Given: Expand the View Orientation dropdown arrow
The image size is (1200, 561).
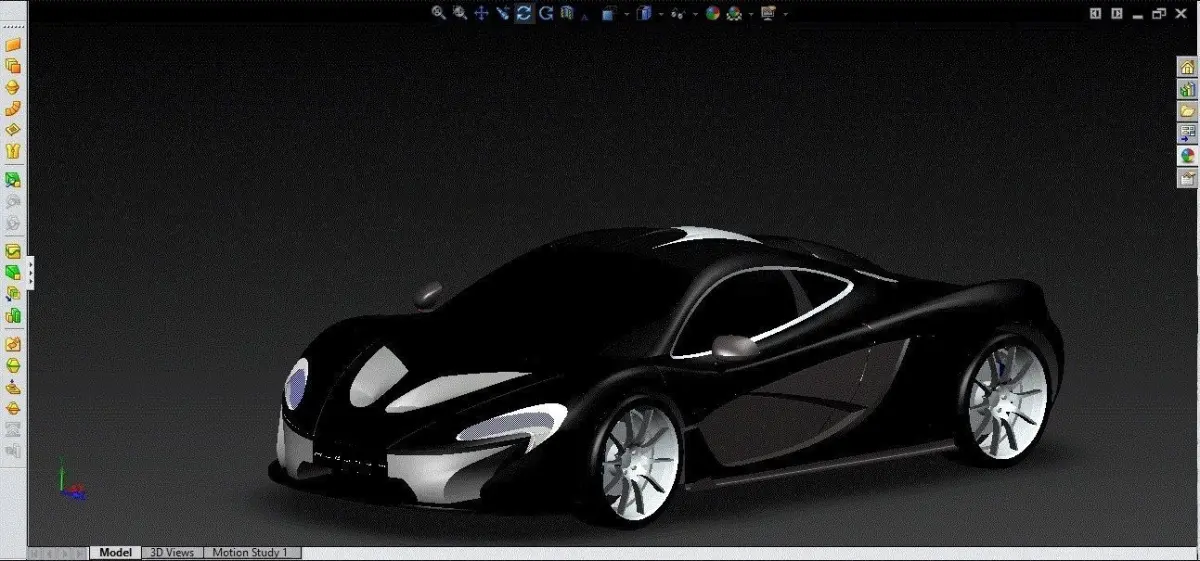Looking at the screenshot, I should point(627,14).
